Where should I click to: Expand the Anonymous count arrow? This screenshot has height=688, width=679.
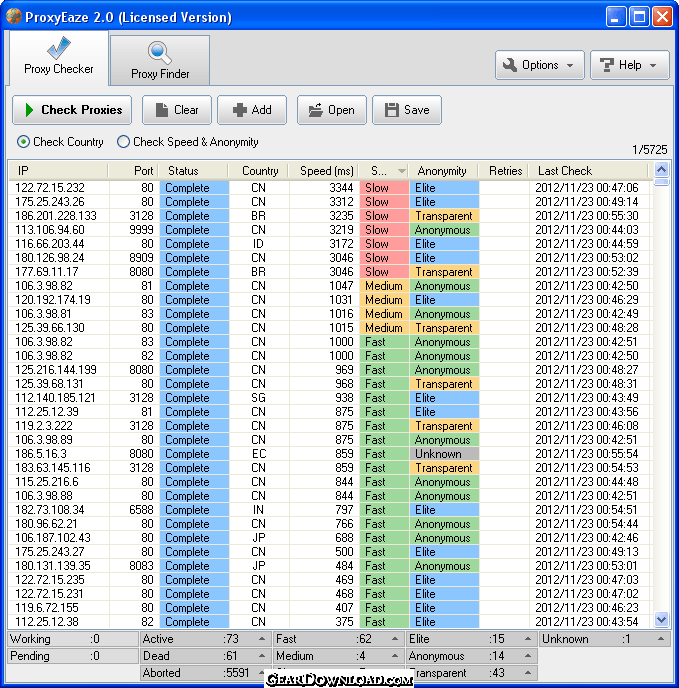[528, 656]
